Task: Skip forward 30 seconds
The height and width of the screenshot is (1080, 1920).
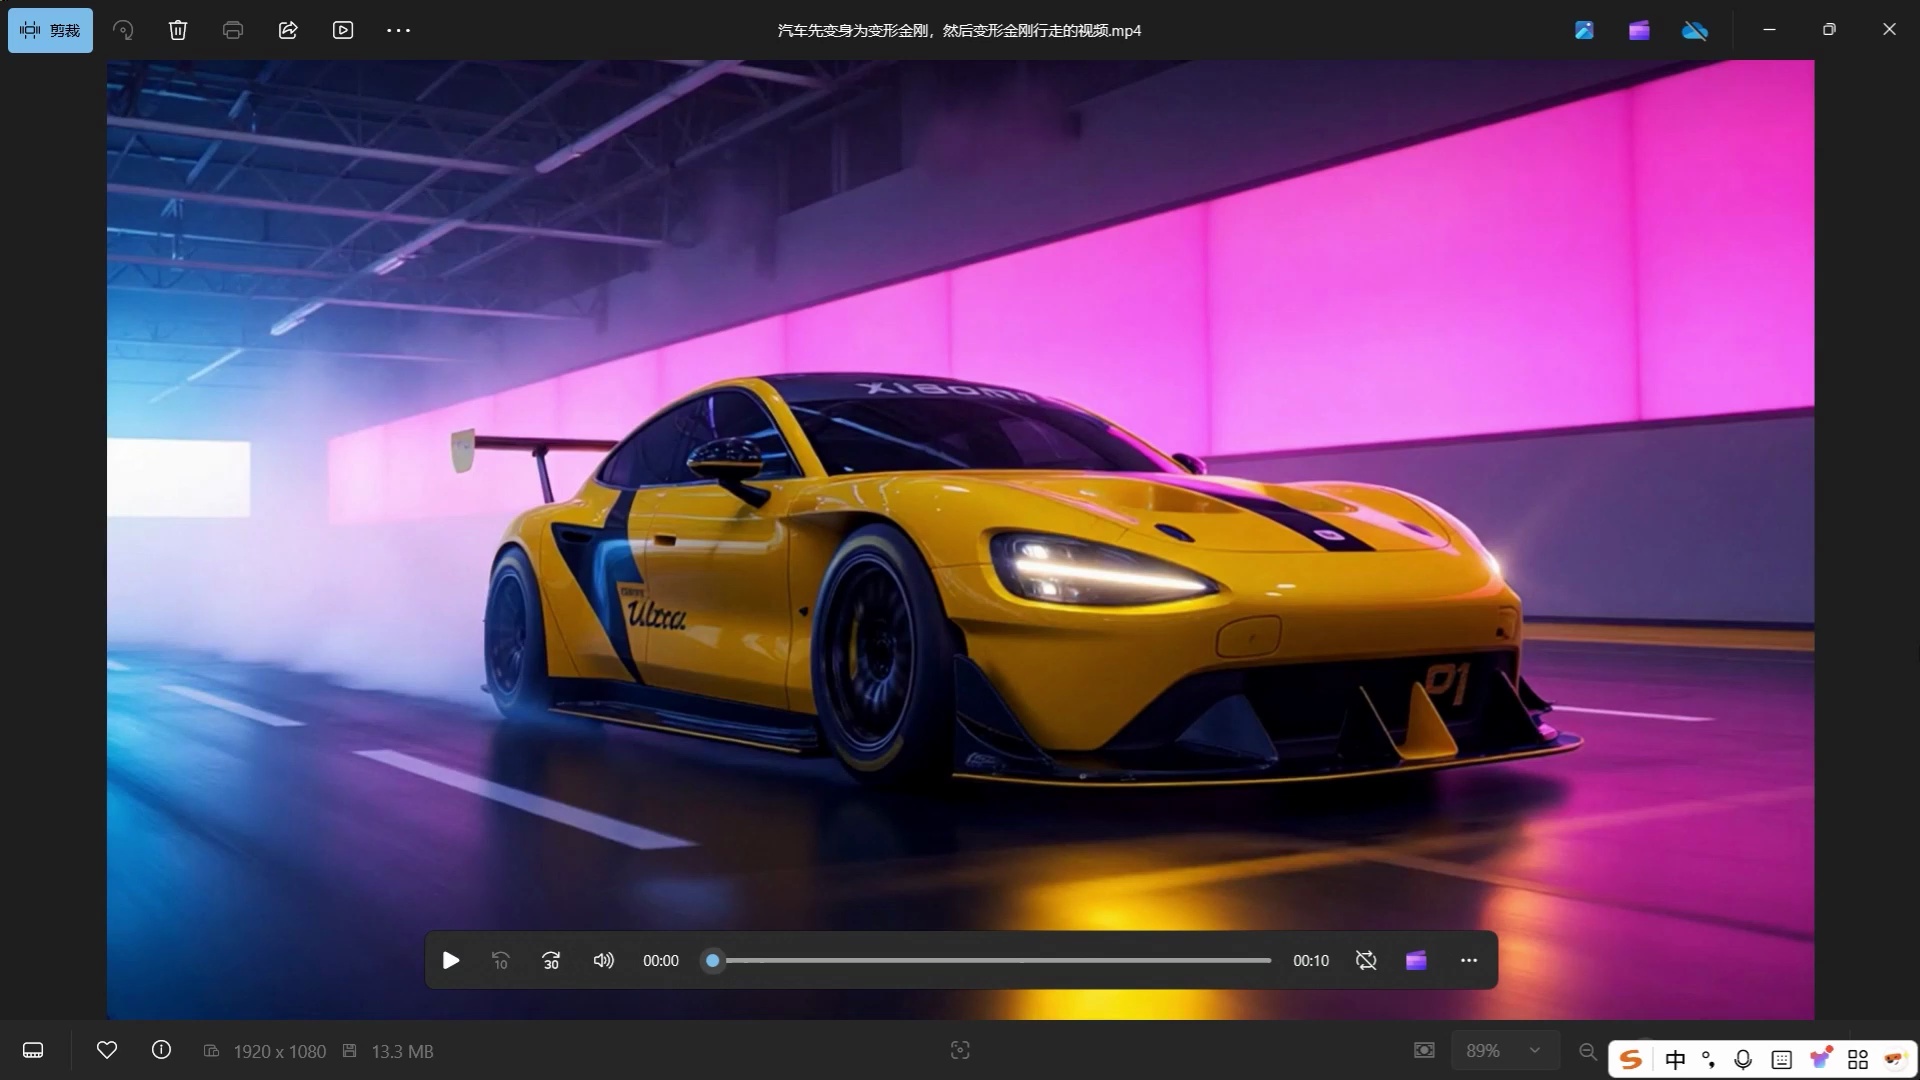Action: [x=551, y=961]
